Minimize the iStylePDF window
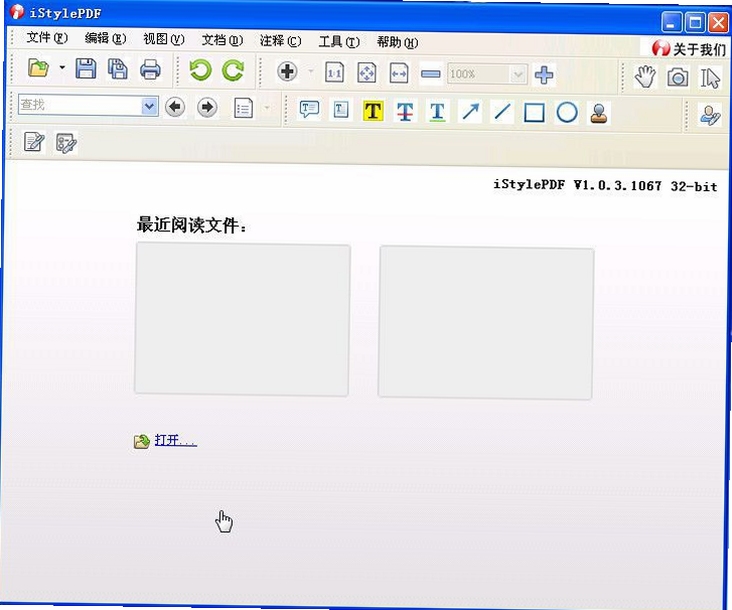The width and height of the screenshot is (732, 610). pyautogui.click(x=671, y=22)
